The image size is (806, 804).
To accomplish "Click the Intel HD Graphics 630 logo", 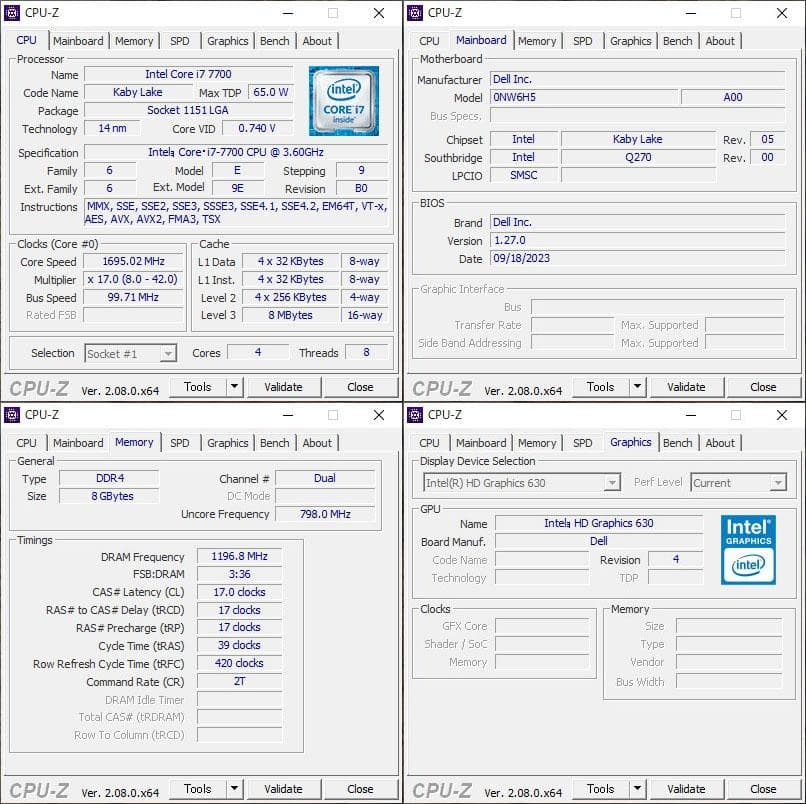I will (x=749, y=551).
